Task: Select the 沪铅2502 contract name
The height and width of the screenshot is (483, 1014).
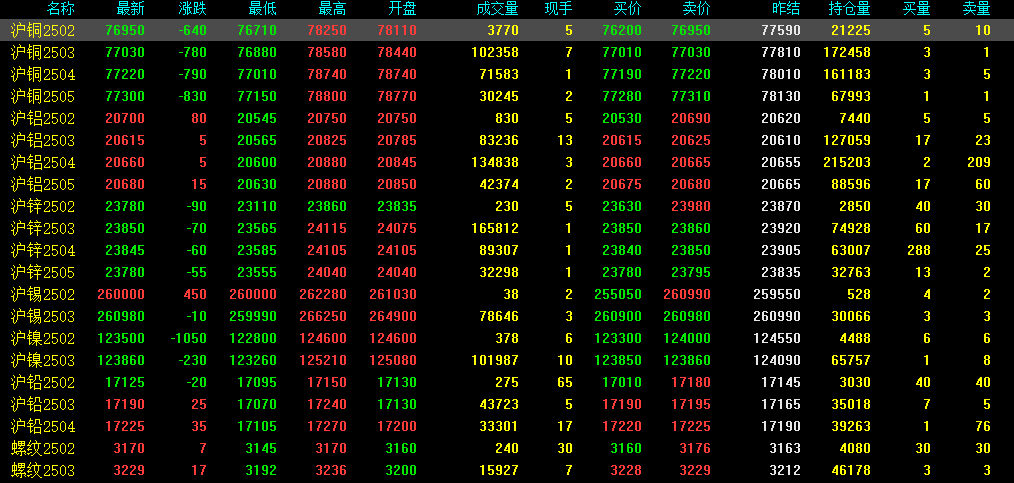Action: tap(43, 382)
